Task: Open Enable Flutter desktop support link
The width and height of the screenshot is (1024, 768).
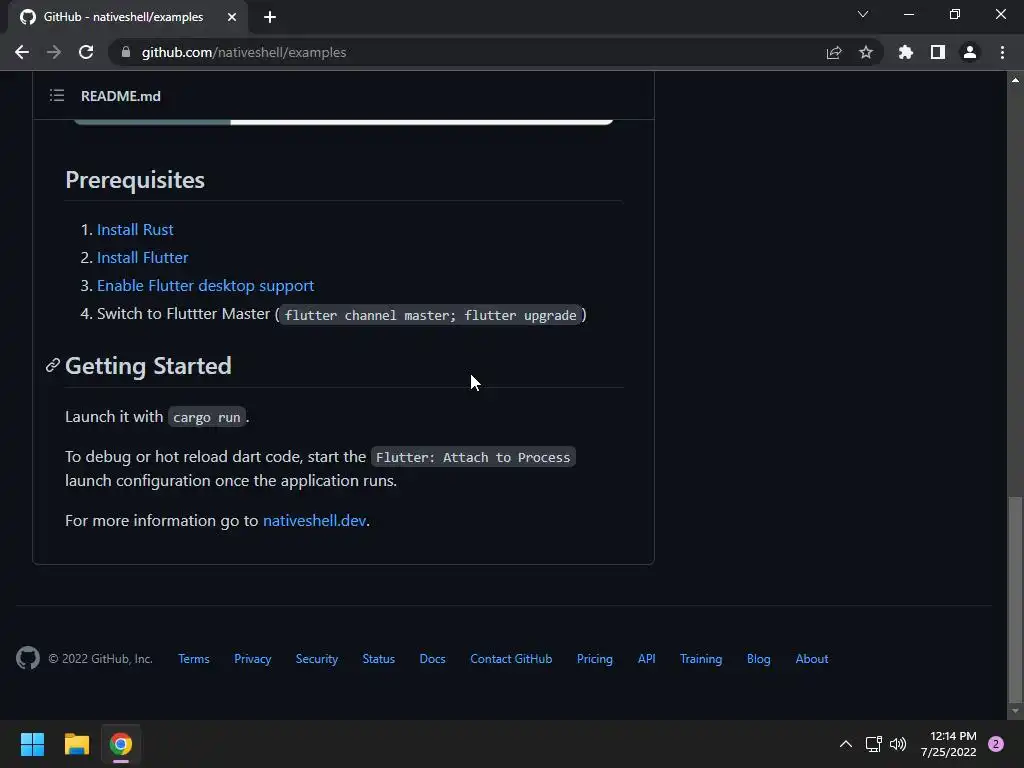Action: click(206, 285)
